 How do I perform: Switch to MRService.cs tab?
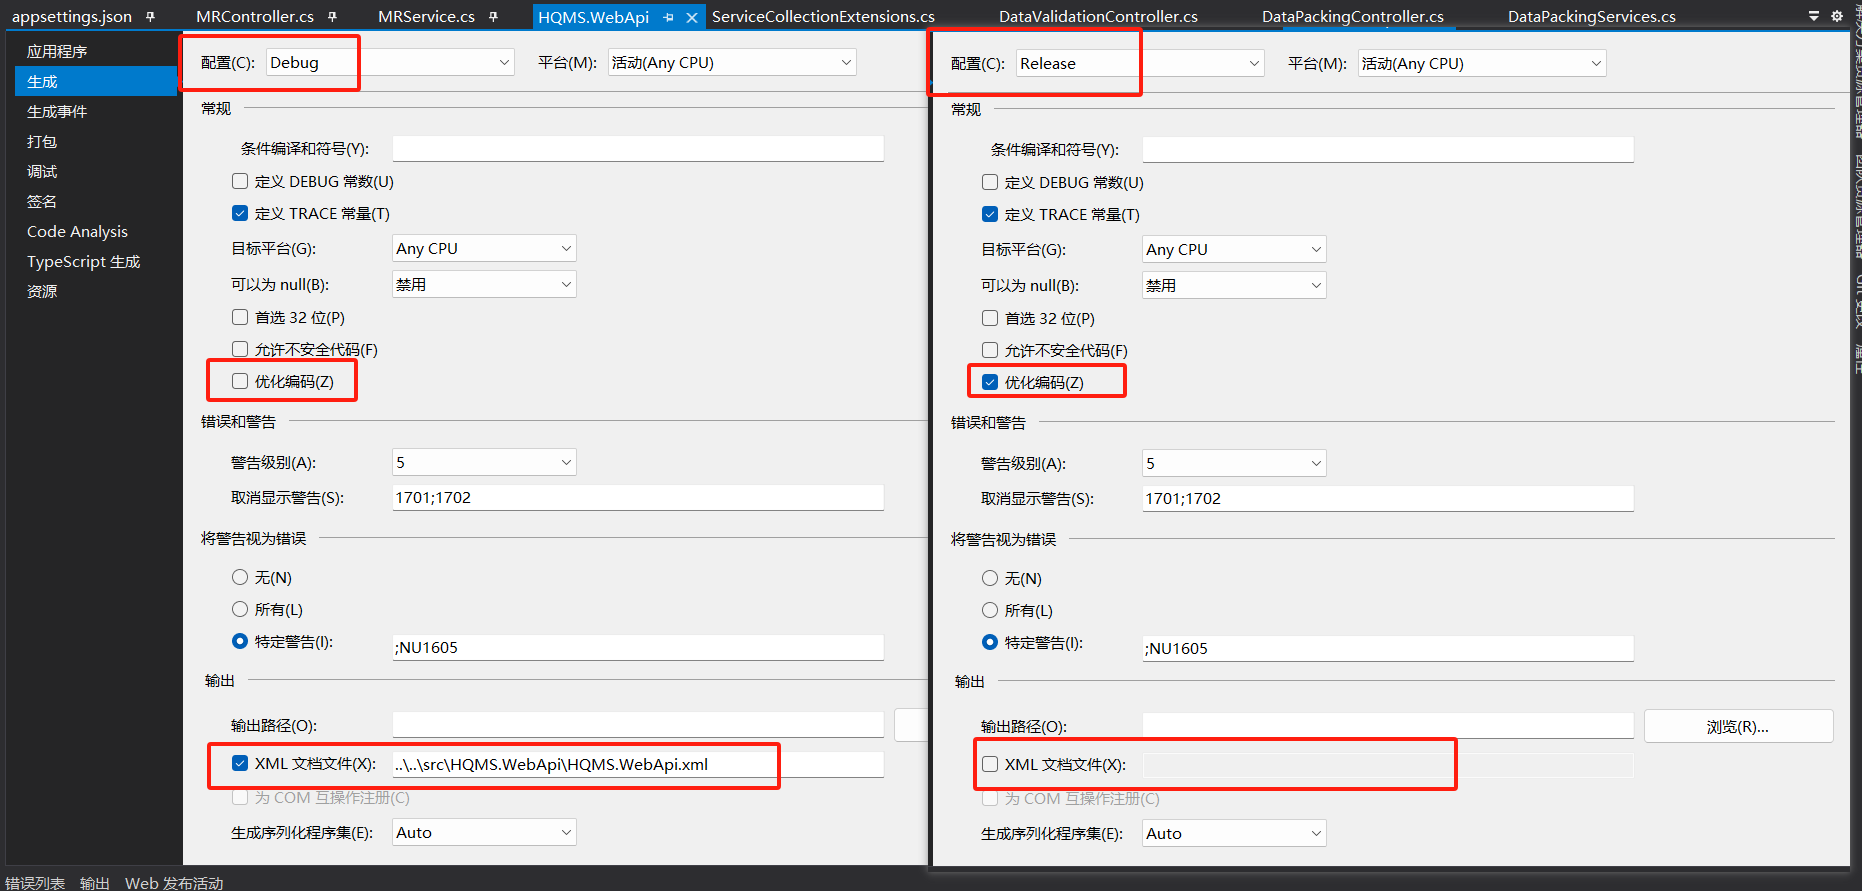[x=426, y=16]
